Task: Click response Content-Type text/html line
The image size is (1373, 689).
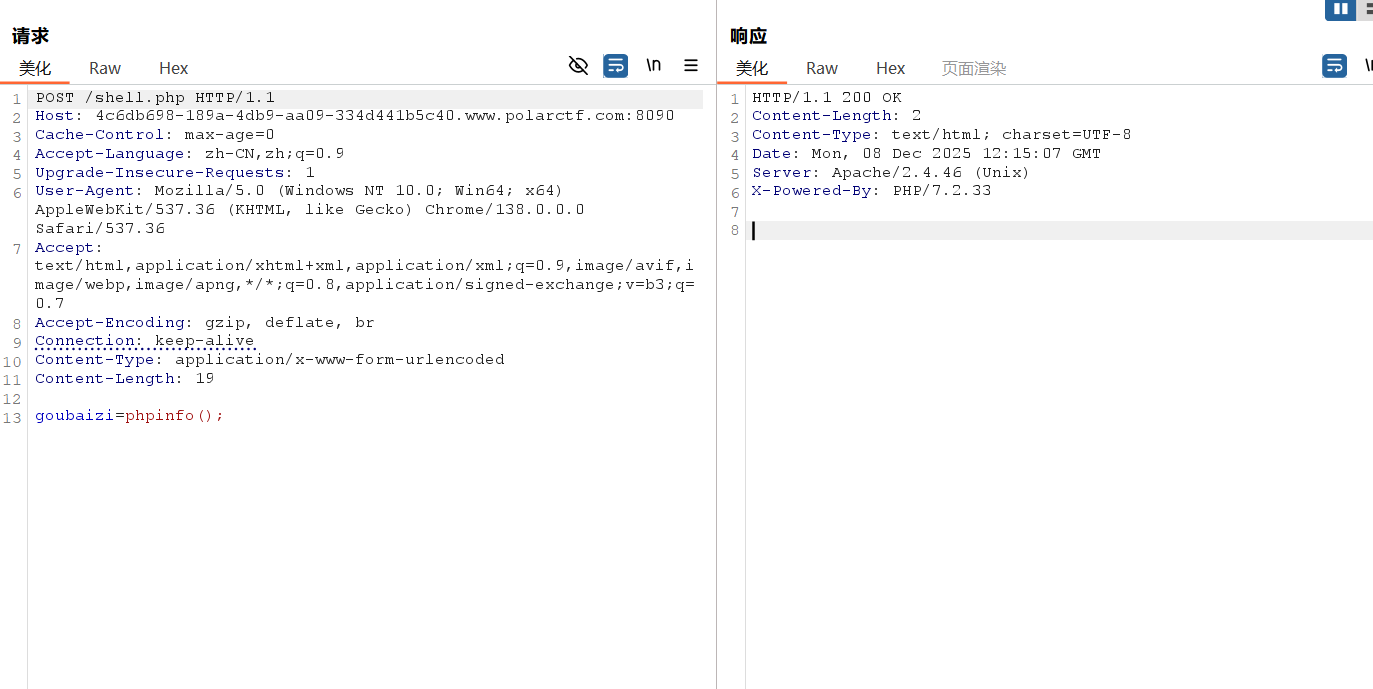Action: click(942, 135)
